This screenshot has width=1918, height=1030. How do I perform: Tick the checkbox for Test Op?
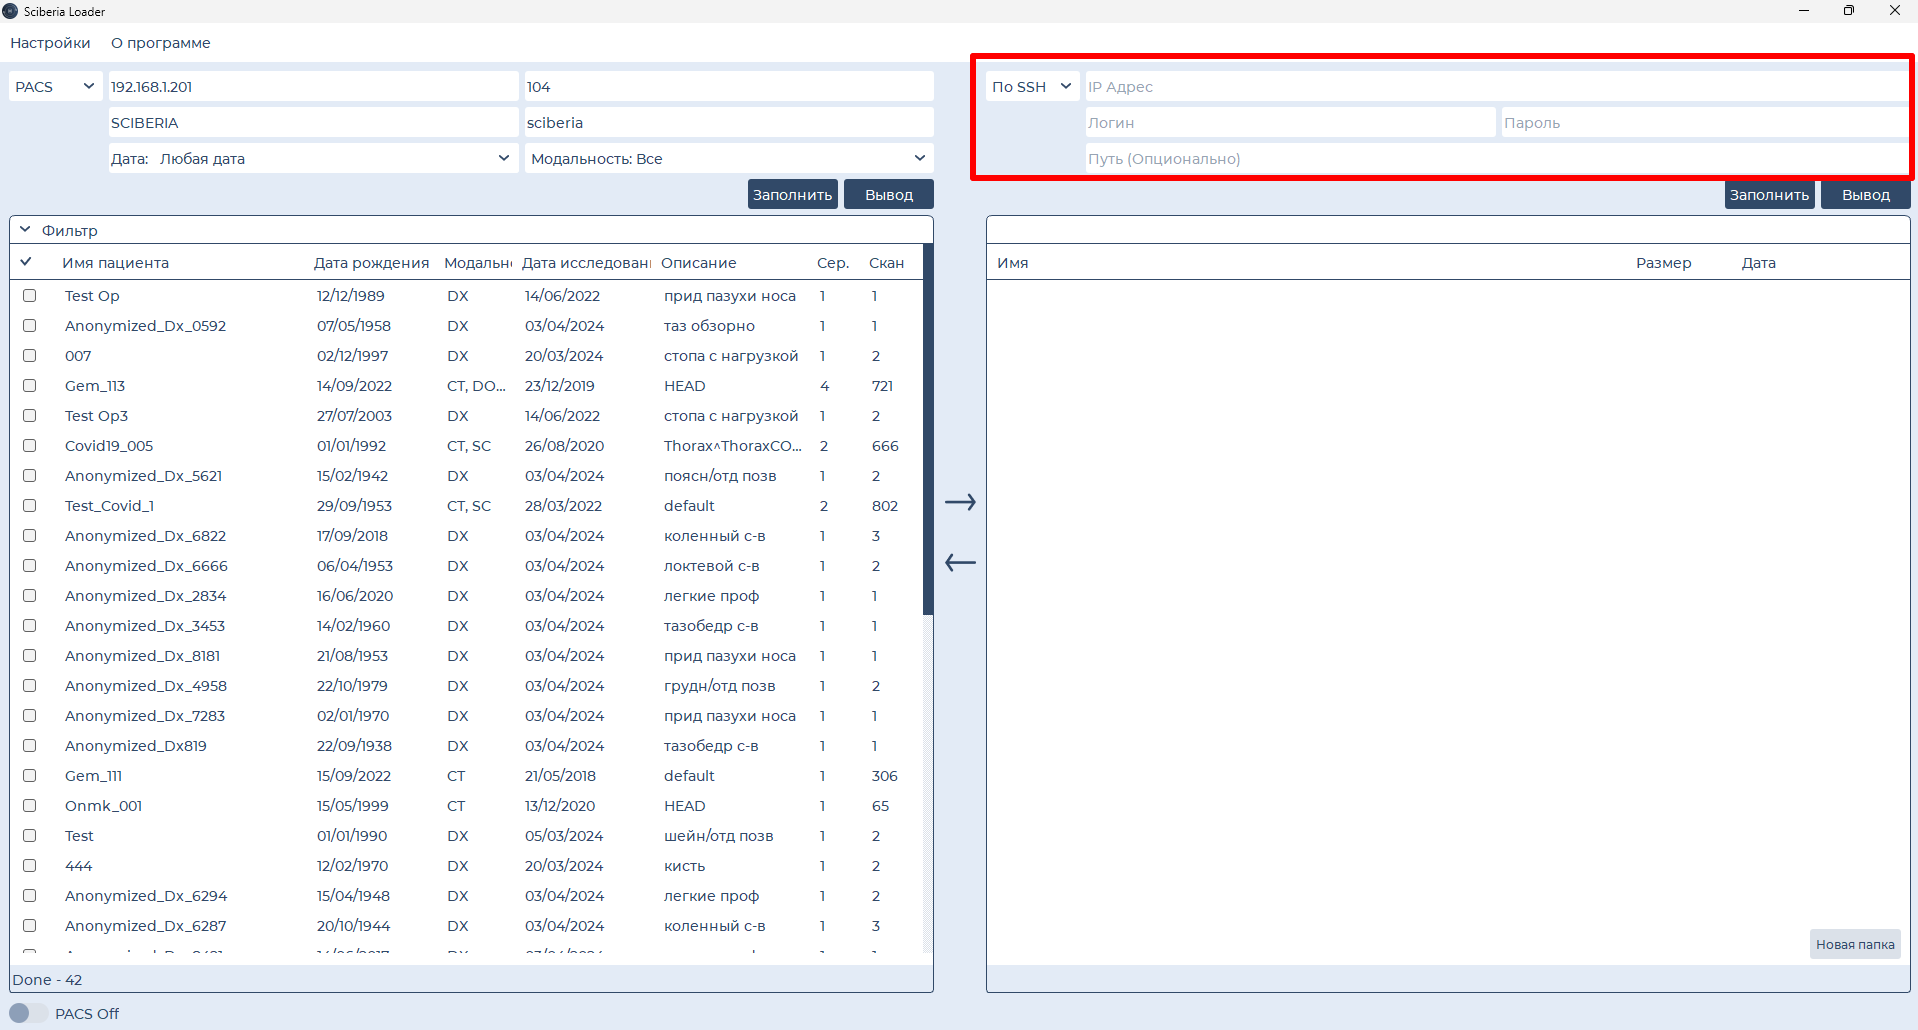29,296
